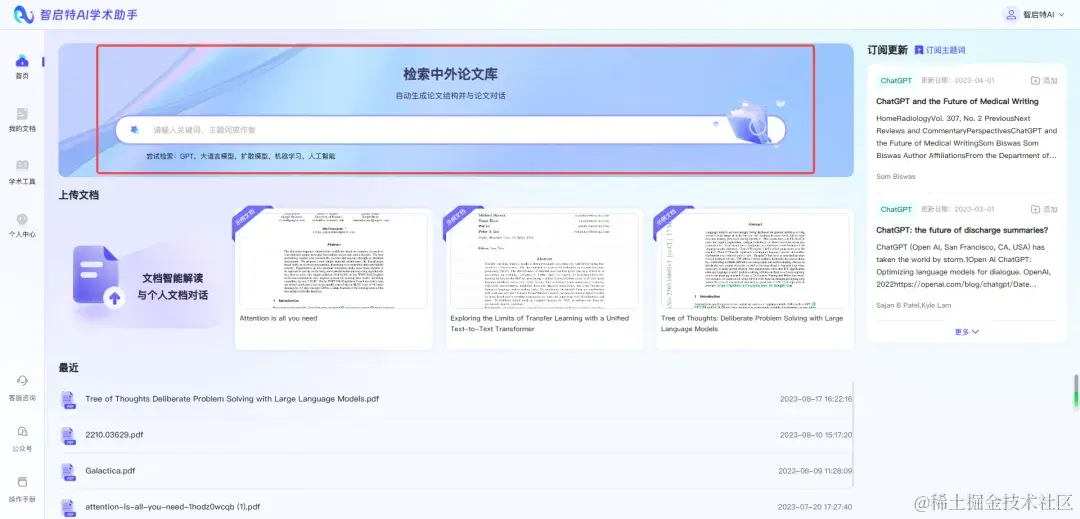Open the 'Attention is all you need' thumbnail
This screenshot has height=519, width=1080.
[x=333, y=260]
